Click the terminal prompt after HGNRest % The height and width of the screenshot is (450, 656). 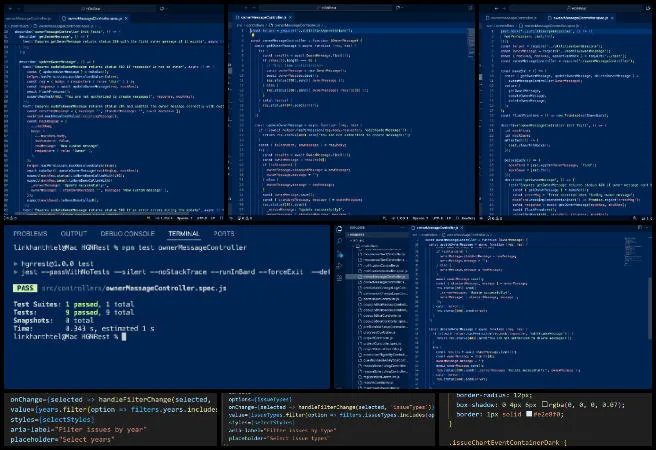[x=122, y=337]
